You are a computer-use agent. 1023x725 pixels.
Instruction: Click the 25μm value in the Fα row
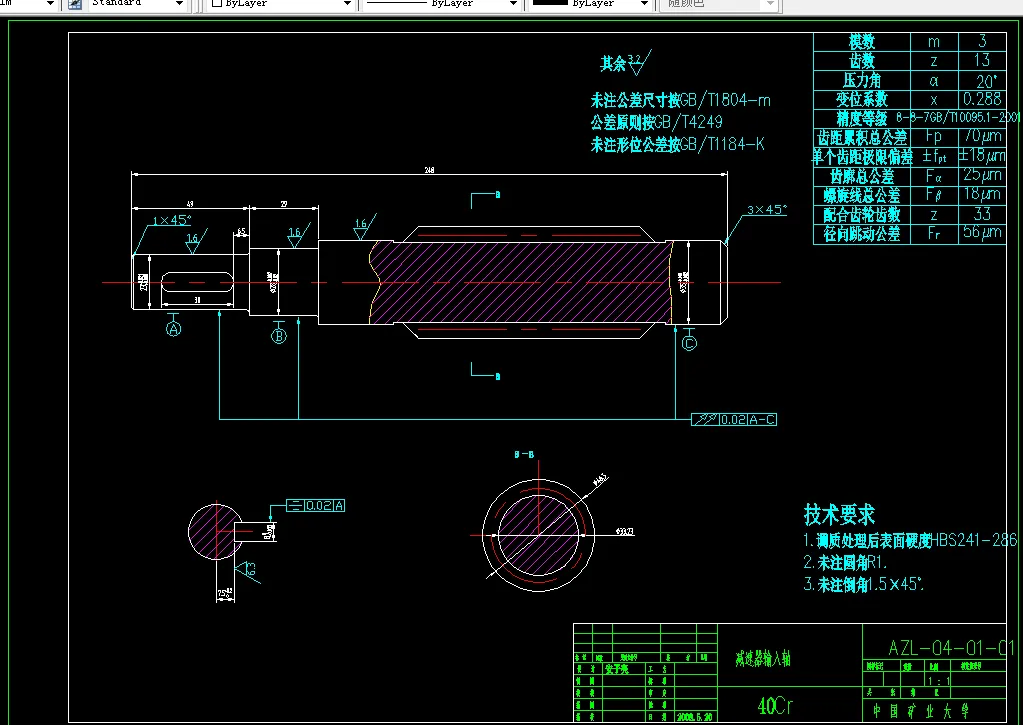tap(983, 175)
